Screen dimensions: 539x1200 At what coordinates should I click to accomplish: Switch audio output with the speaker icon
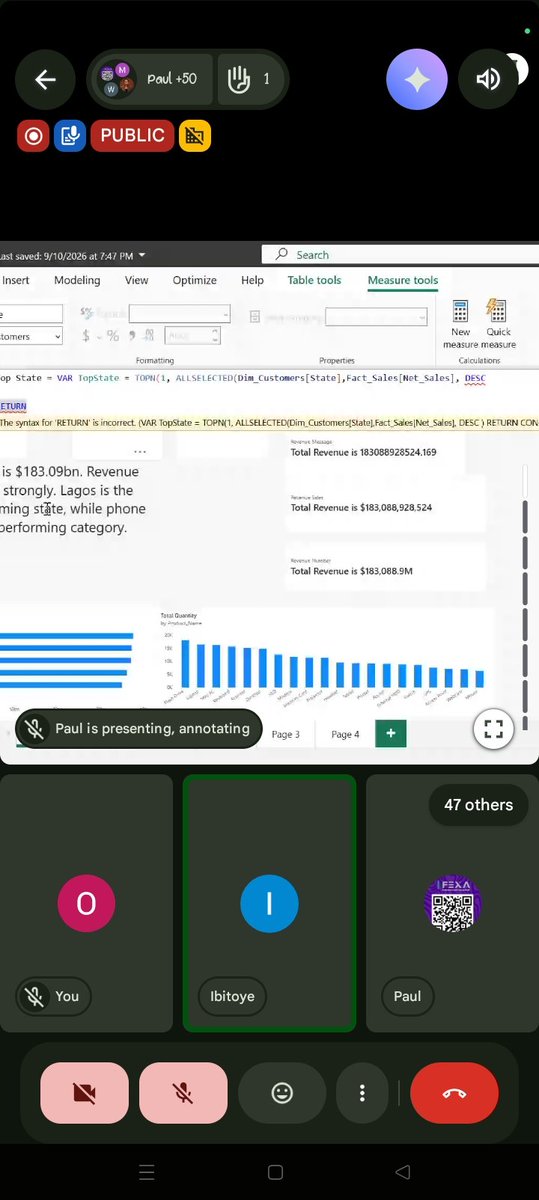tap(488, 80)
